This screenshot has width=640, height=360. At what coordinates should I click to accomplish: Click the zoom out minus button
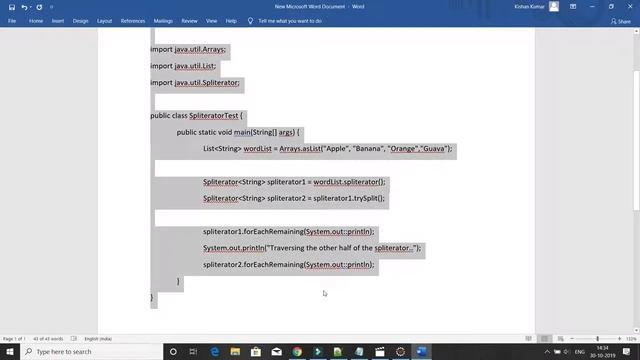coord(572,339)
